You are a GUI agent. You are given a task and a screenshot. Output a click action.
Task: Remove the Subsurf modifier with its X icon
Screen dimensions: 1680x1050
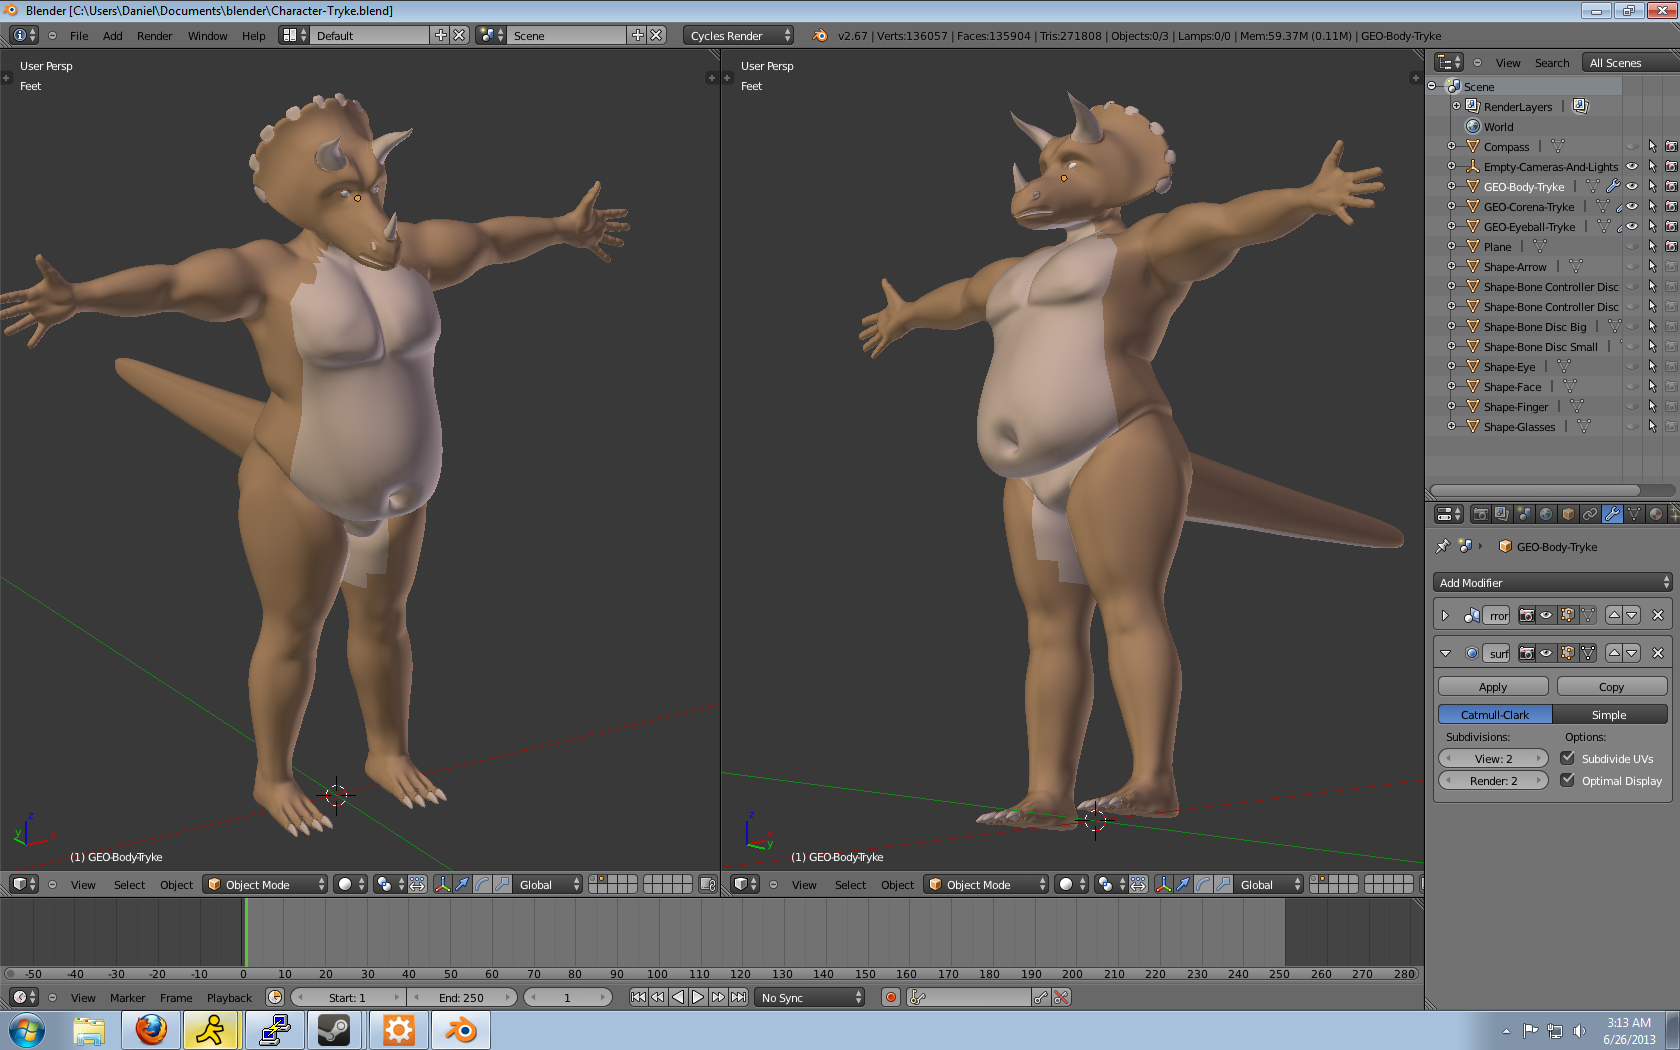1657,653
